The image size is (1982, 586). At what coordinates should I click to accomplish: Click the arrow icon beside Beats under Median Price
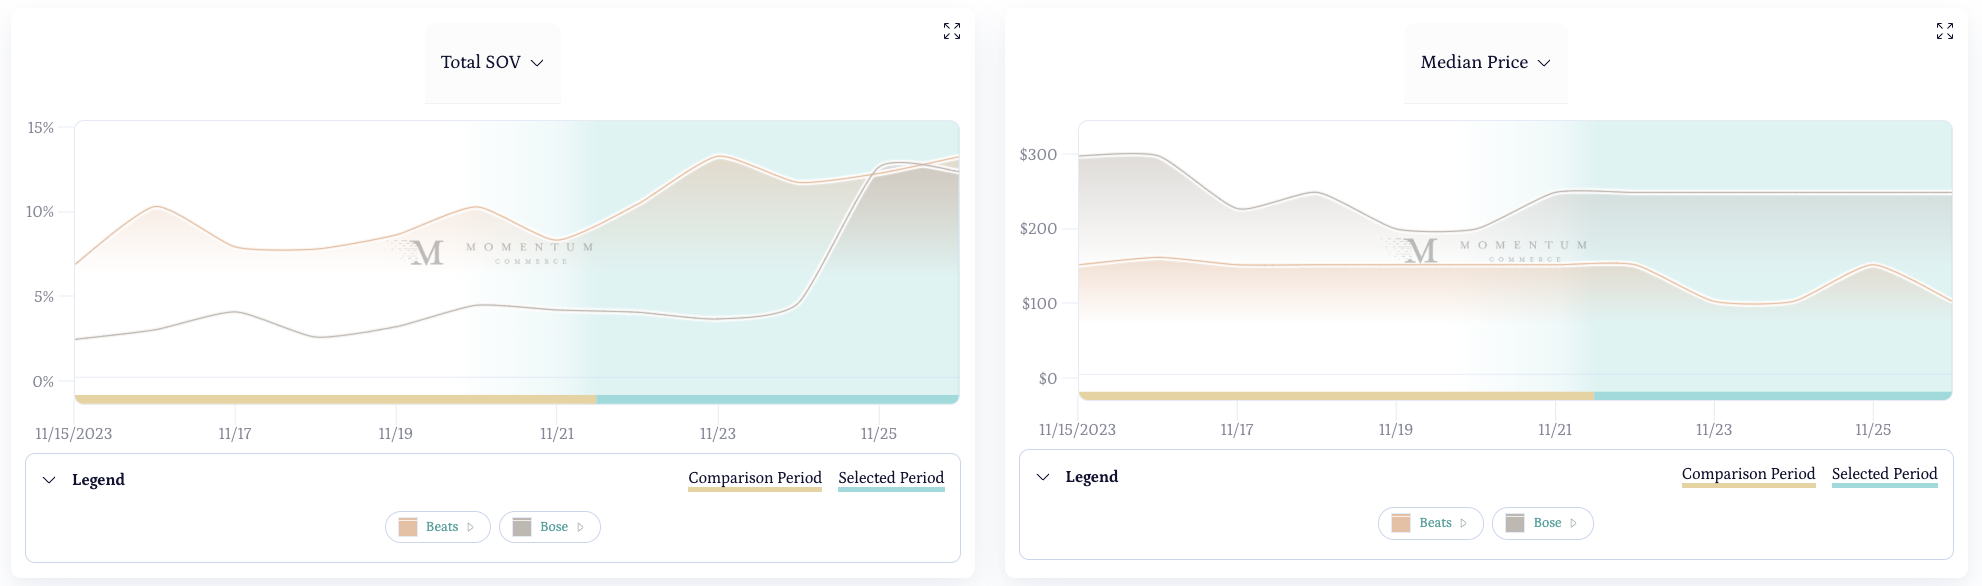coord(1464,523)
